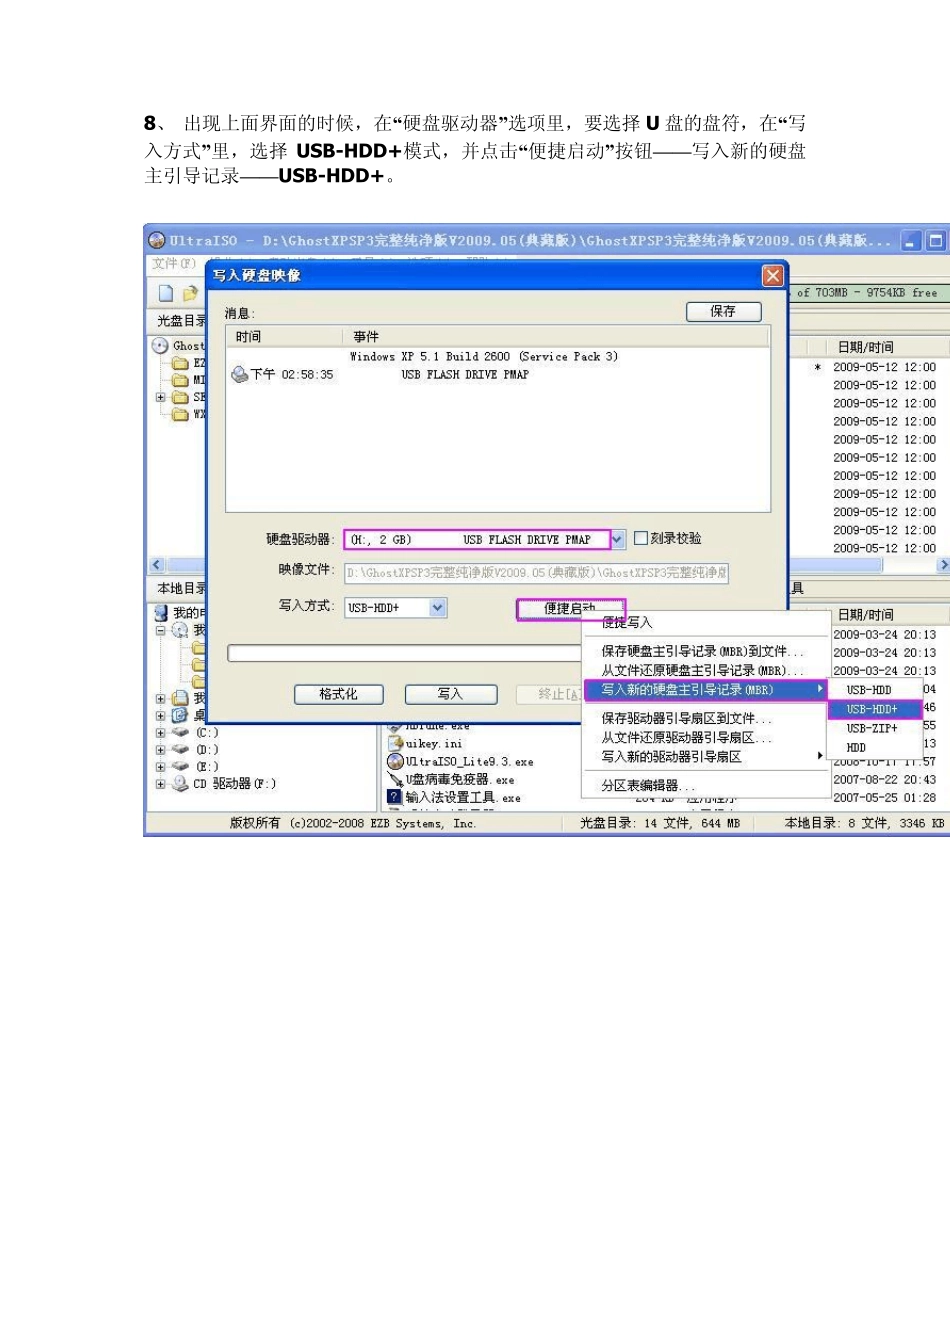Expand the C: drive tree node
950x1344 pixels.
click(160, 733)
